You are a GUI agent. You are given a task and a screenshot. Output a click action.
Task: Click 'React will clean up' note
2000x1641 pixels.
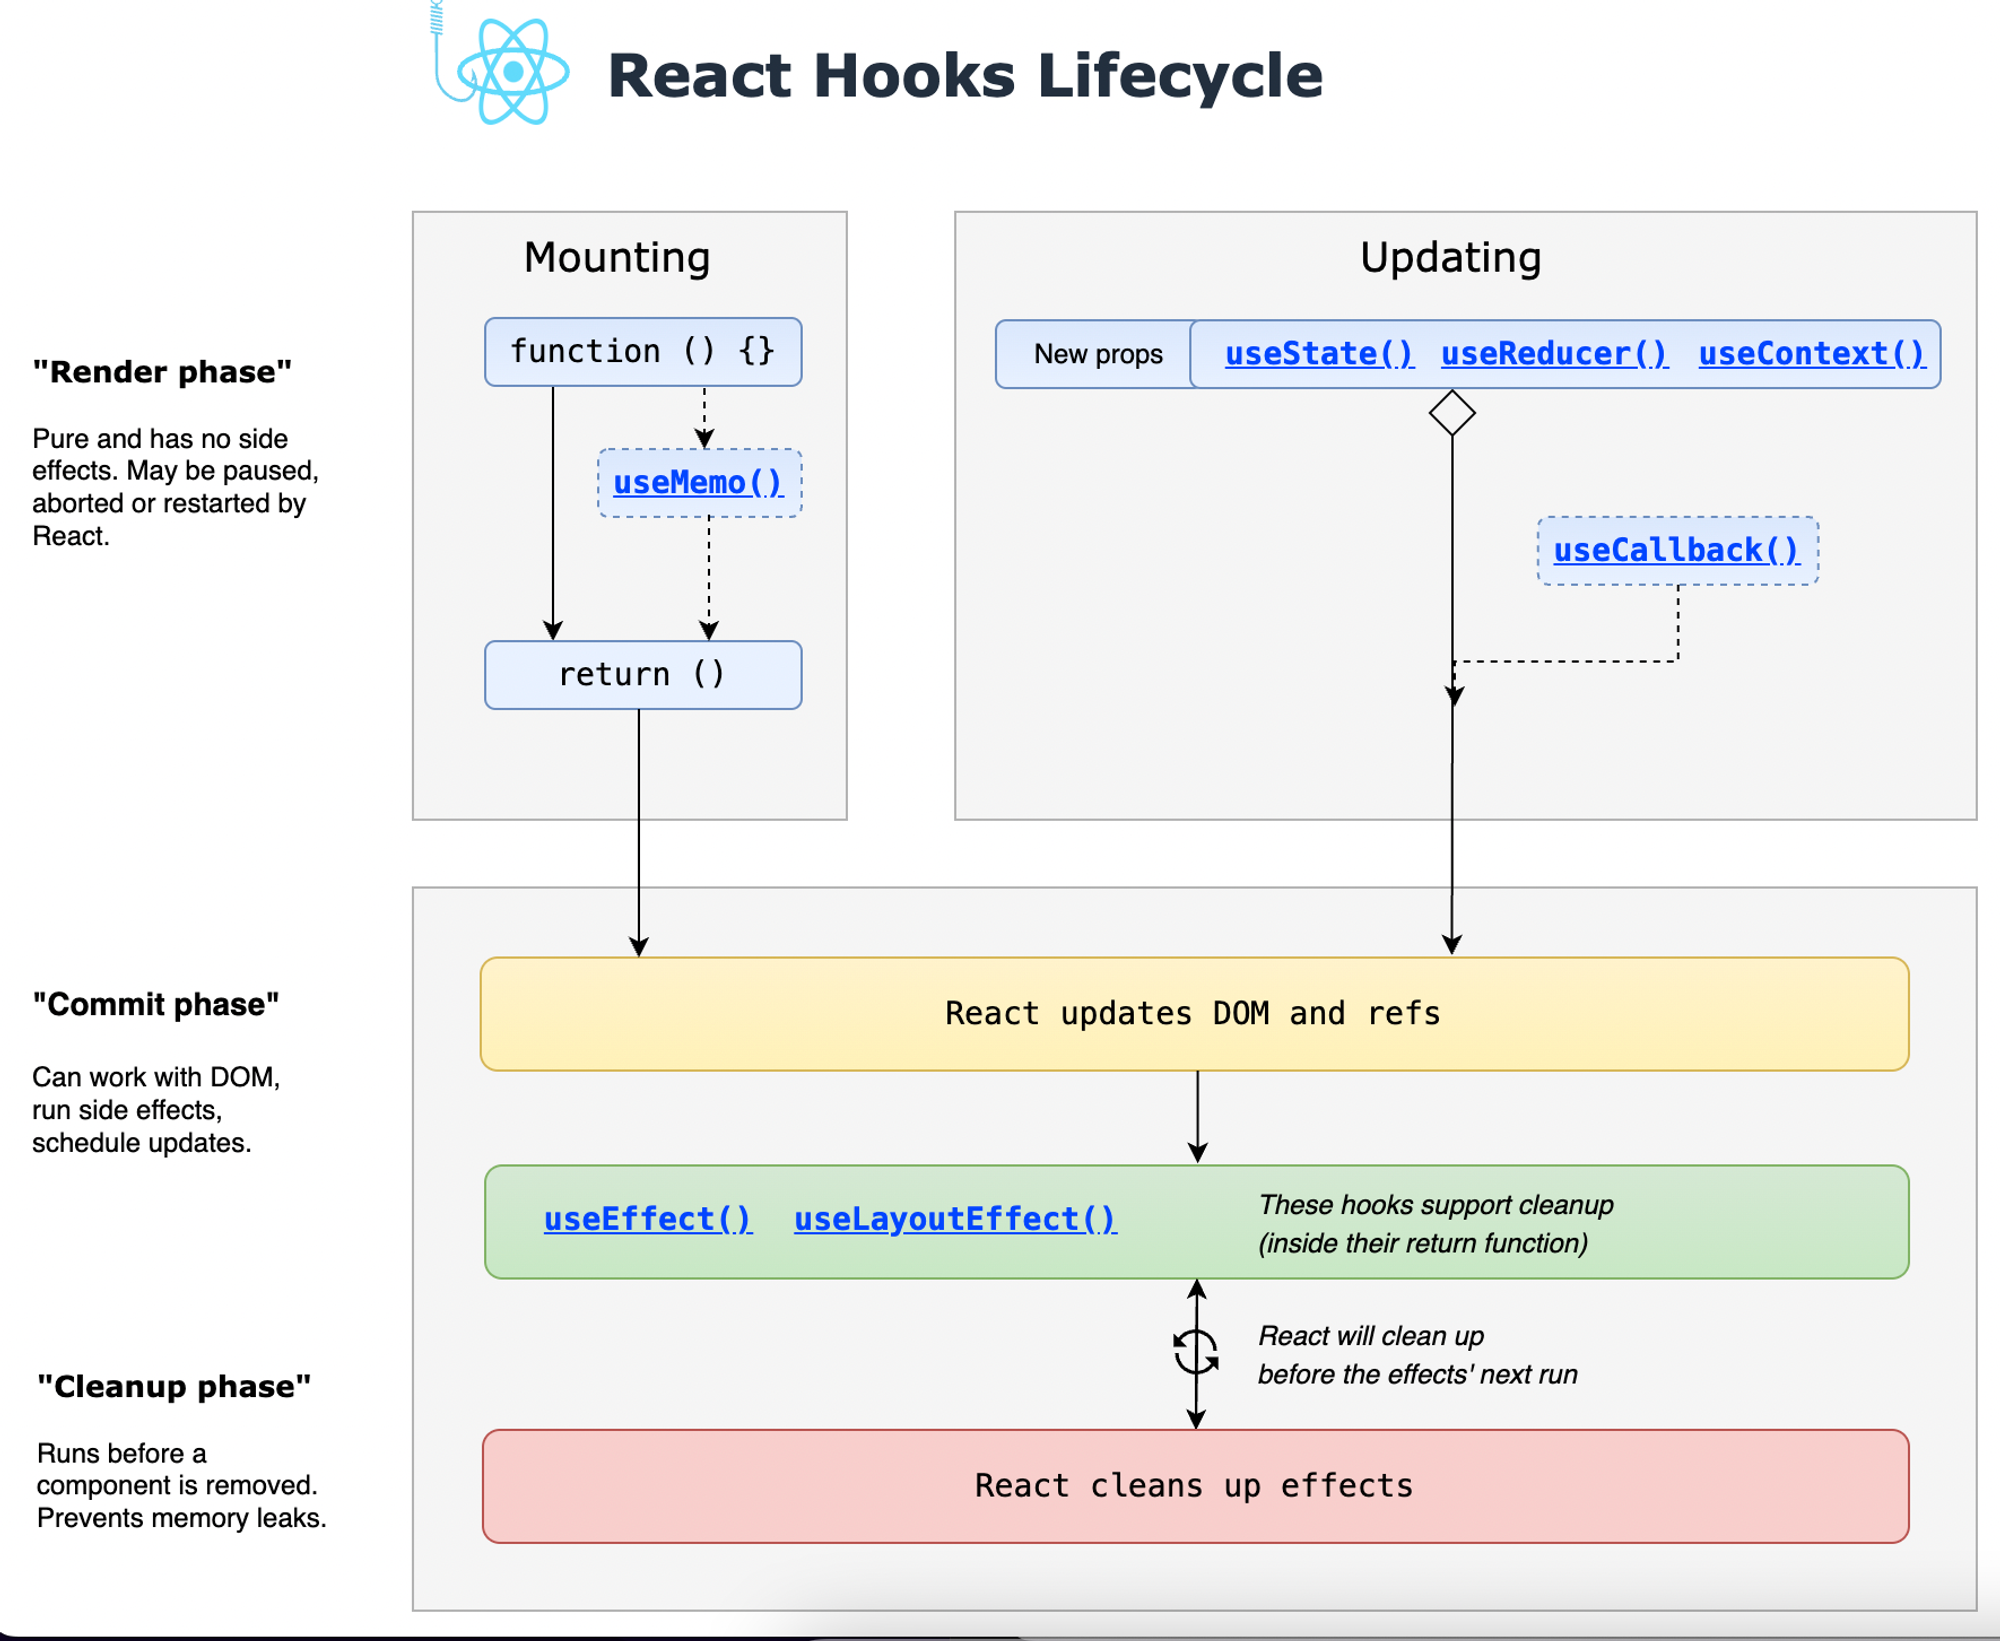point(1418,1355)
